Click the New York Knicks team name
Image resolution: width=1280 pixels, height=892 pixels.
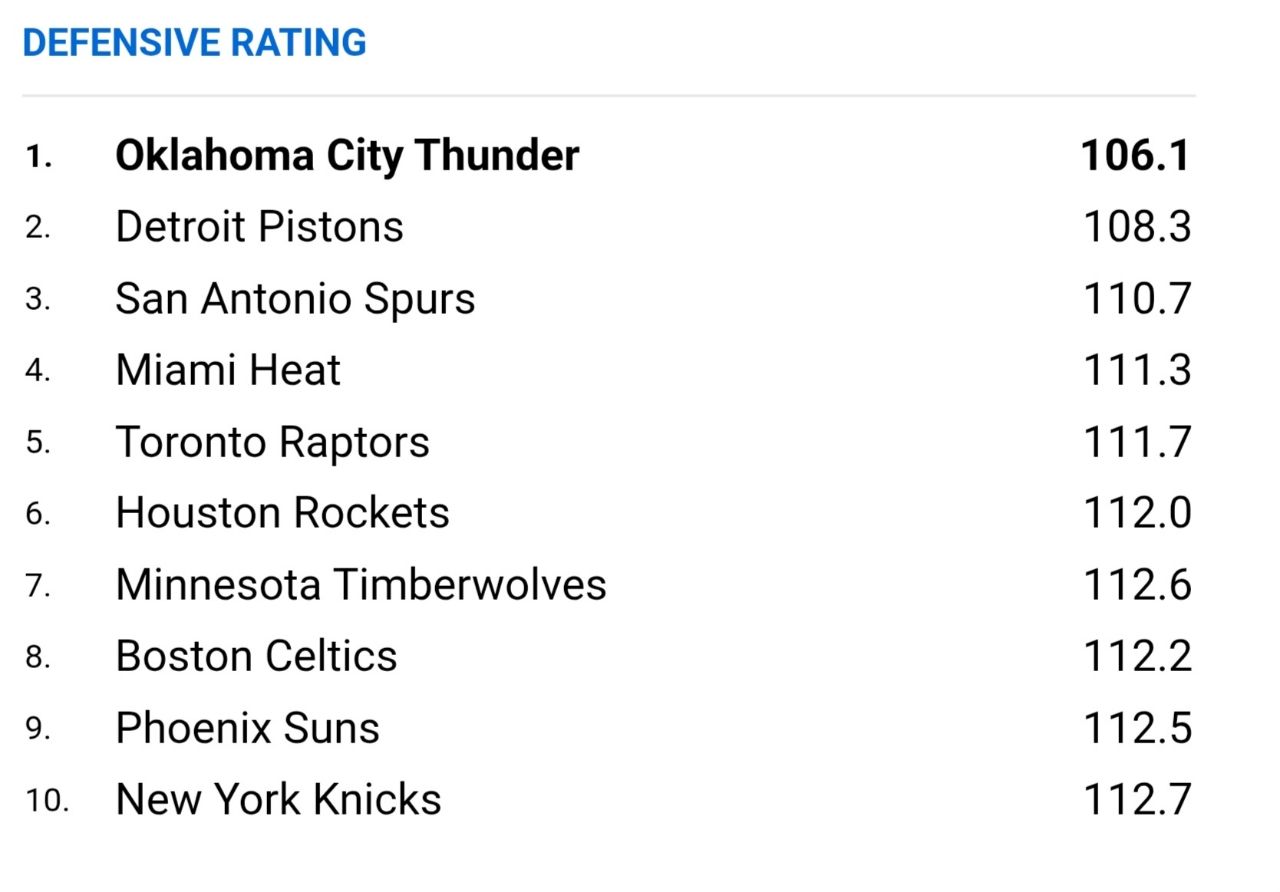pos(278,800)
